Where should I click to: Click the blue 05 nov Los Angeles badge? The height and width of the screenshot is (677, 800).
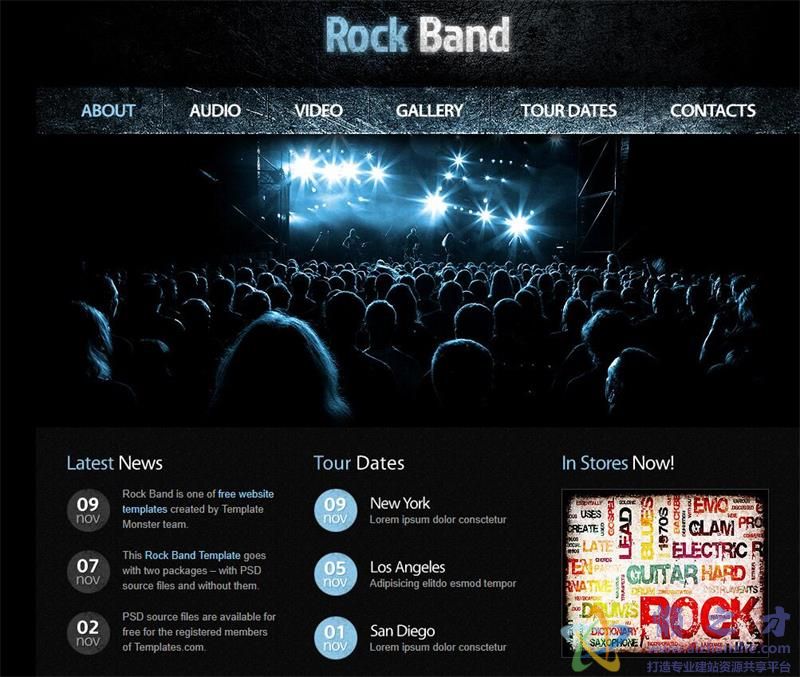point(335,574)
